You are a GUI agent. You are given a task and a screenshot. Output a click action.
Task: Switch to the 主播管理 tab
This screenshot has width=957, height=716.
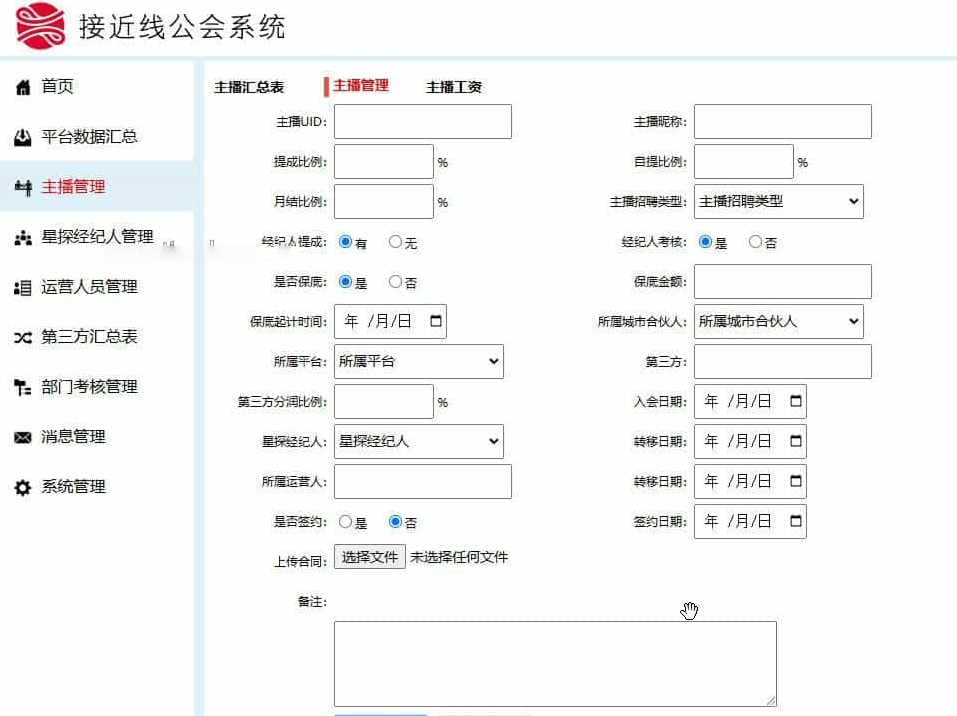(361, 85)
